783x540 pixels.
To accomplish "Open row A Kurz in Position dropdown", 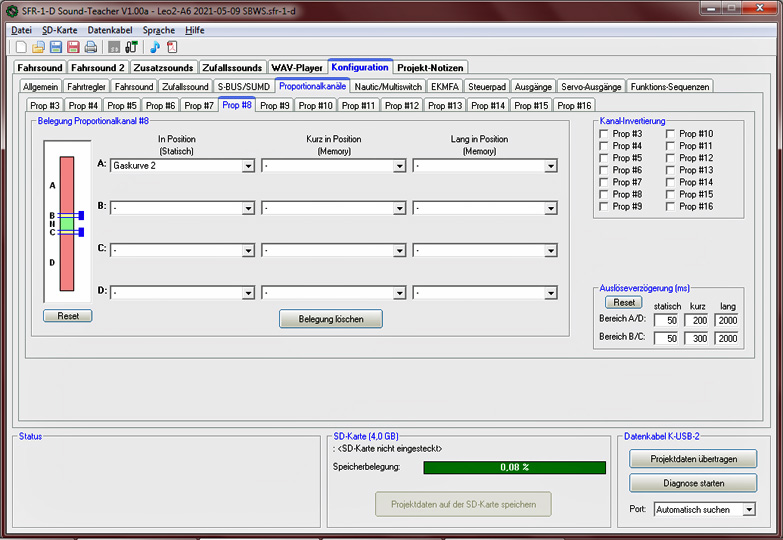I will (x=334, y=166).
